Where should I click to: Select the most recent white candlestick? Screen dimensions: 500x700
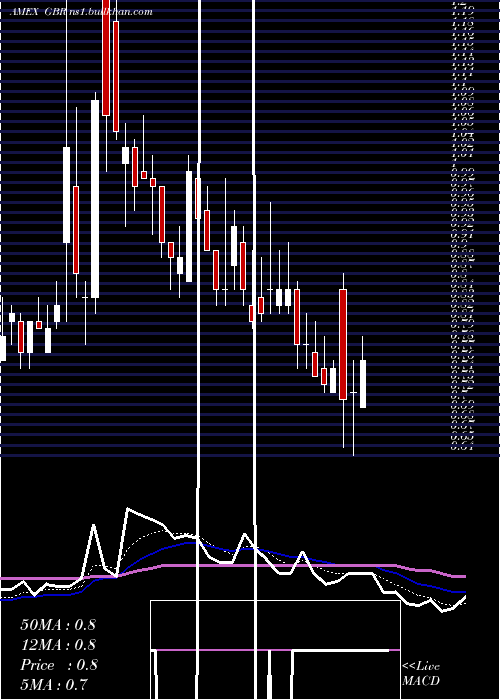[363, 383]
